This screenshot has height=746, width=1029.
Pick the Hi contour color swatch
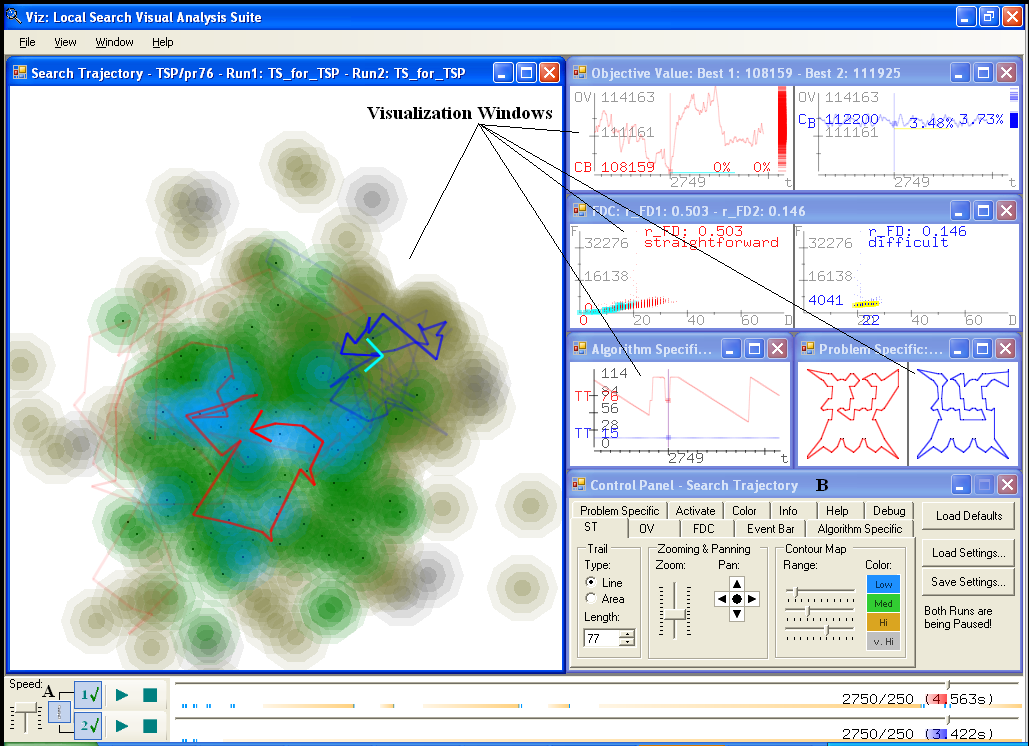[x=883, y=623]
